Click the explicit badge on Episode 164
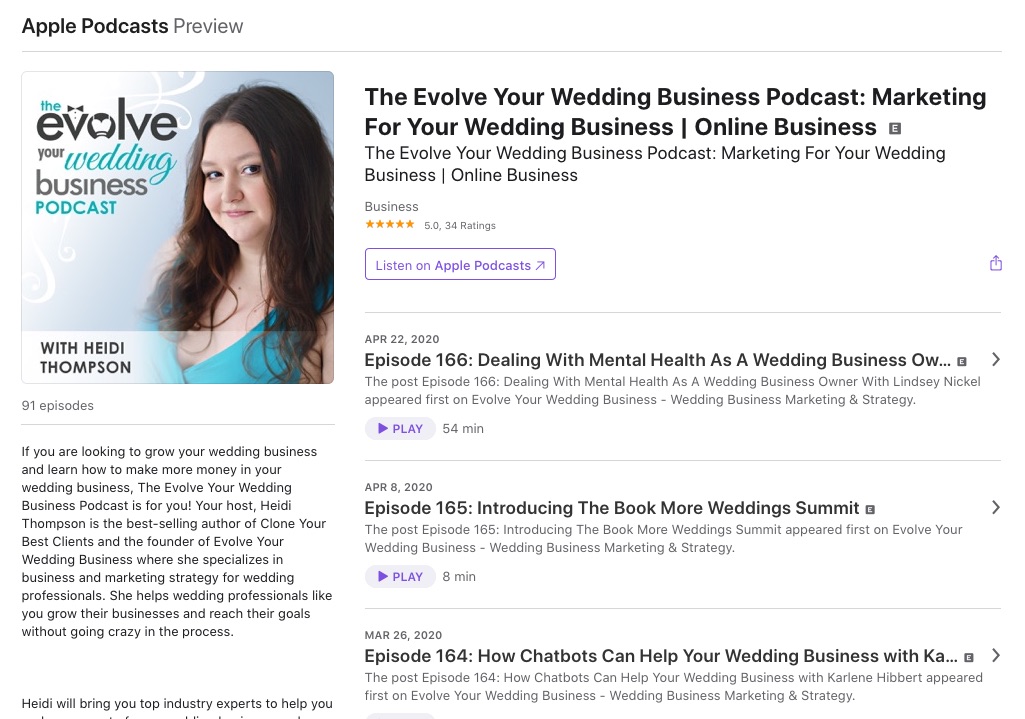The image size is (1025, 719). point(969,658)
